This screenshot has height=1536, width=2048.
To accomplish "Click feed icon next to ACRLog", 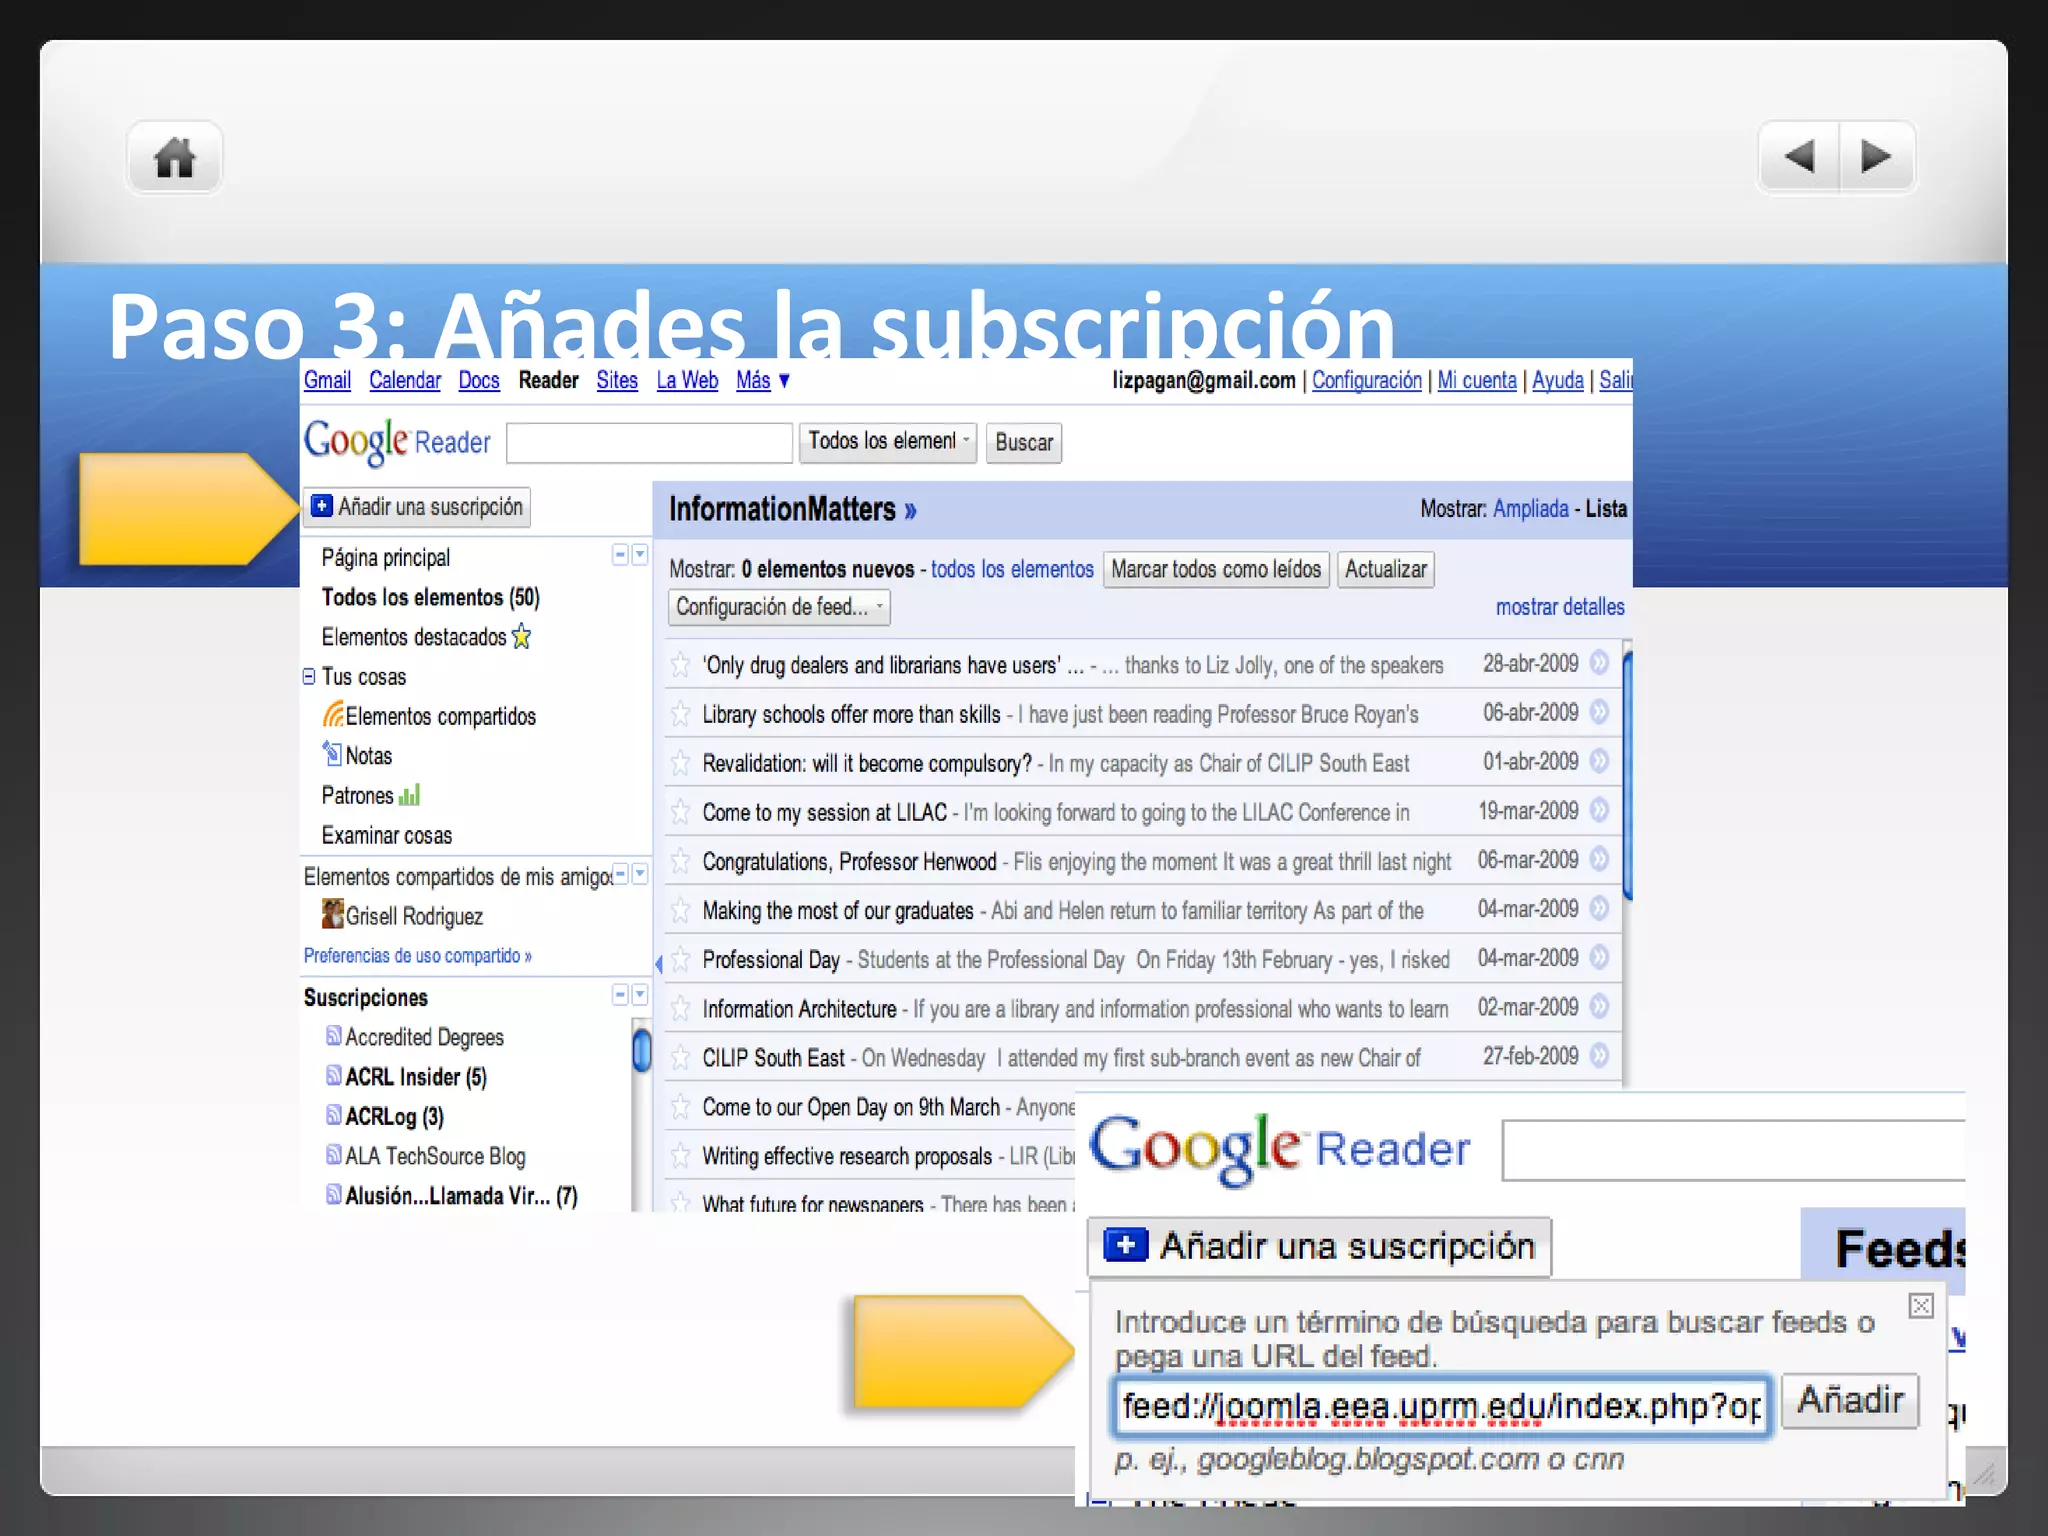I will pyautogui.click(x=334, y=1114).
